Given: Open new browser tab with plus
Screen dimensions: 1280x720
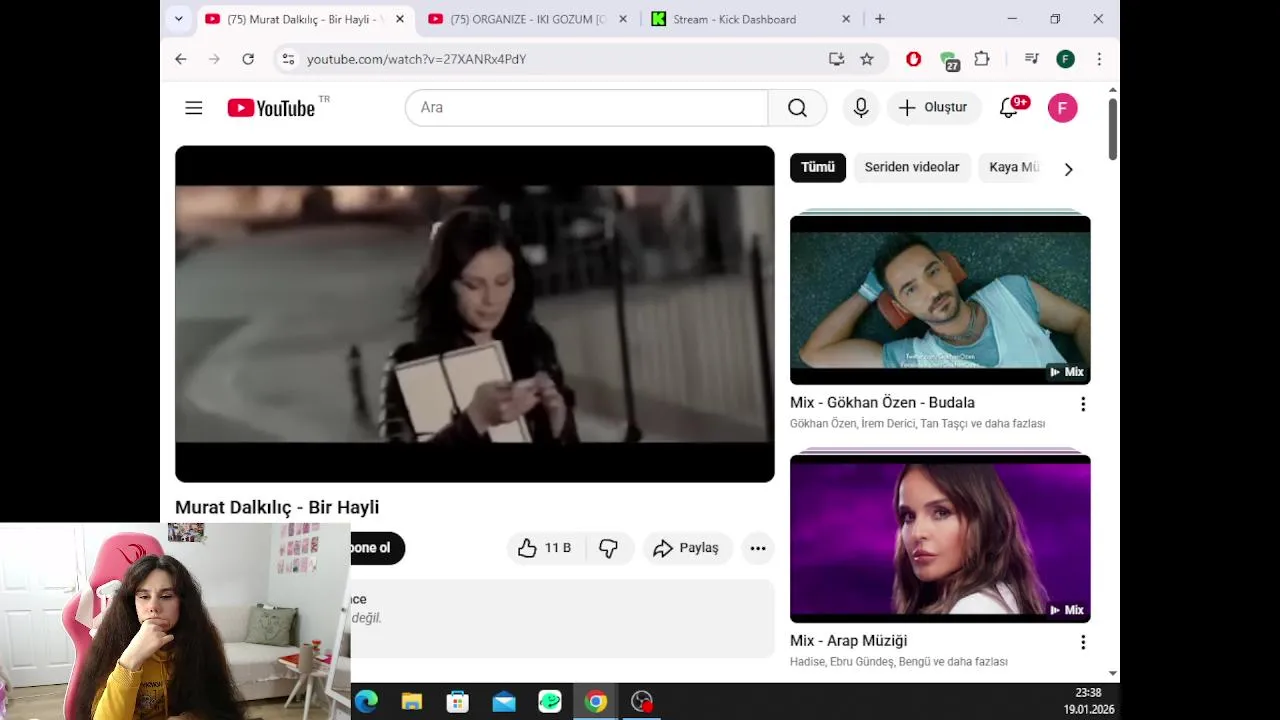Looking at the screenshot, I should click(880, 19).
